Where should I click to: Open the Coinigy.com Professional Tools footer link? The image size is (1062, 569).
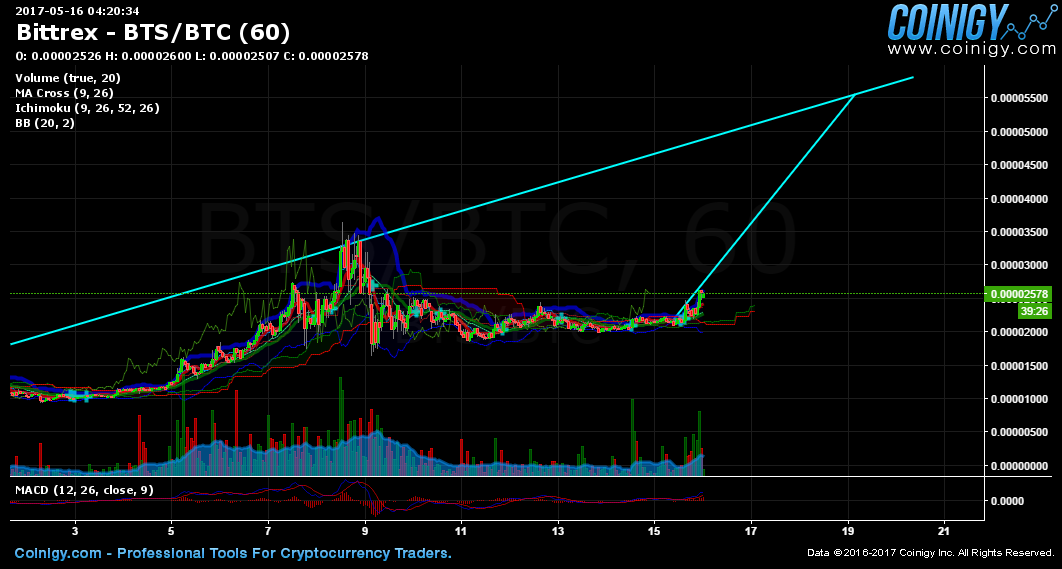233,554
